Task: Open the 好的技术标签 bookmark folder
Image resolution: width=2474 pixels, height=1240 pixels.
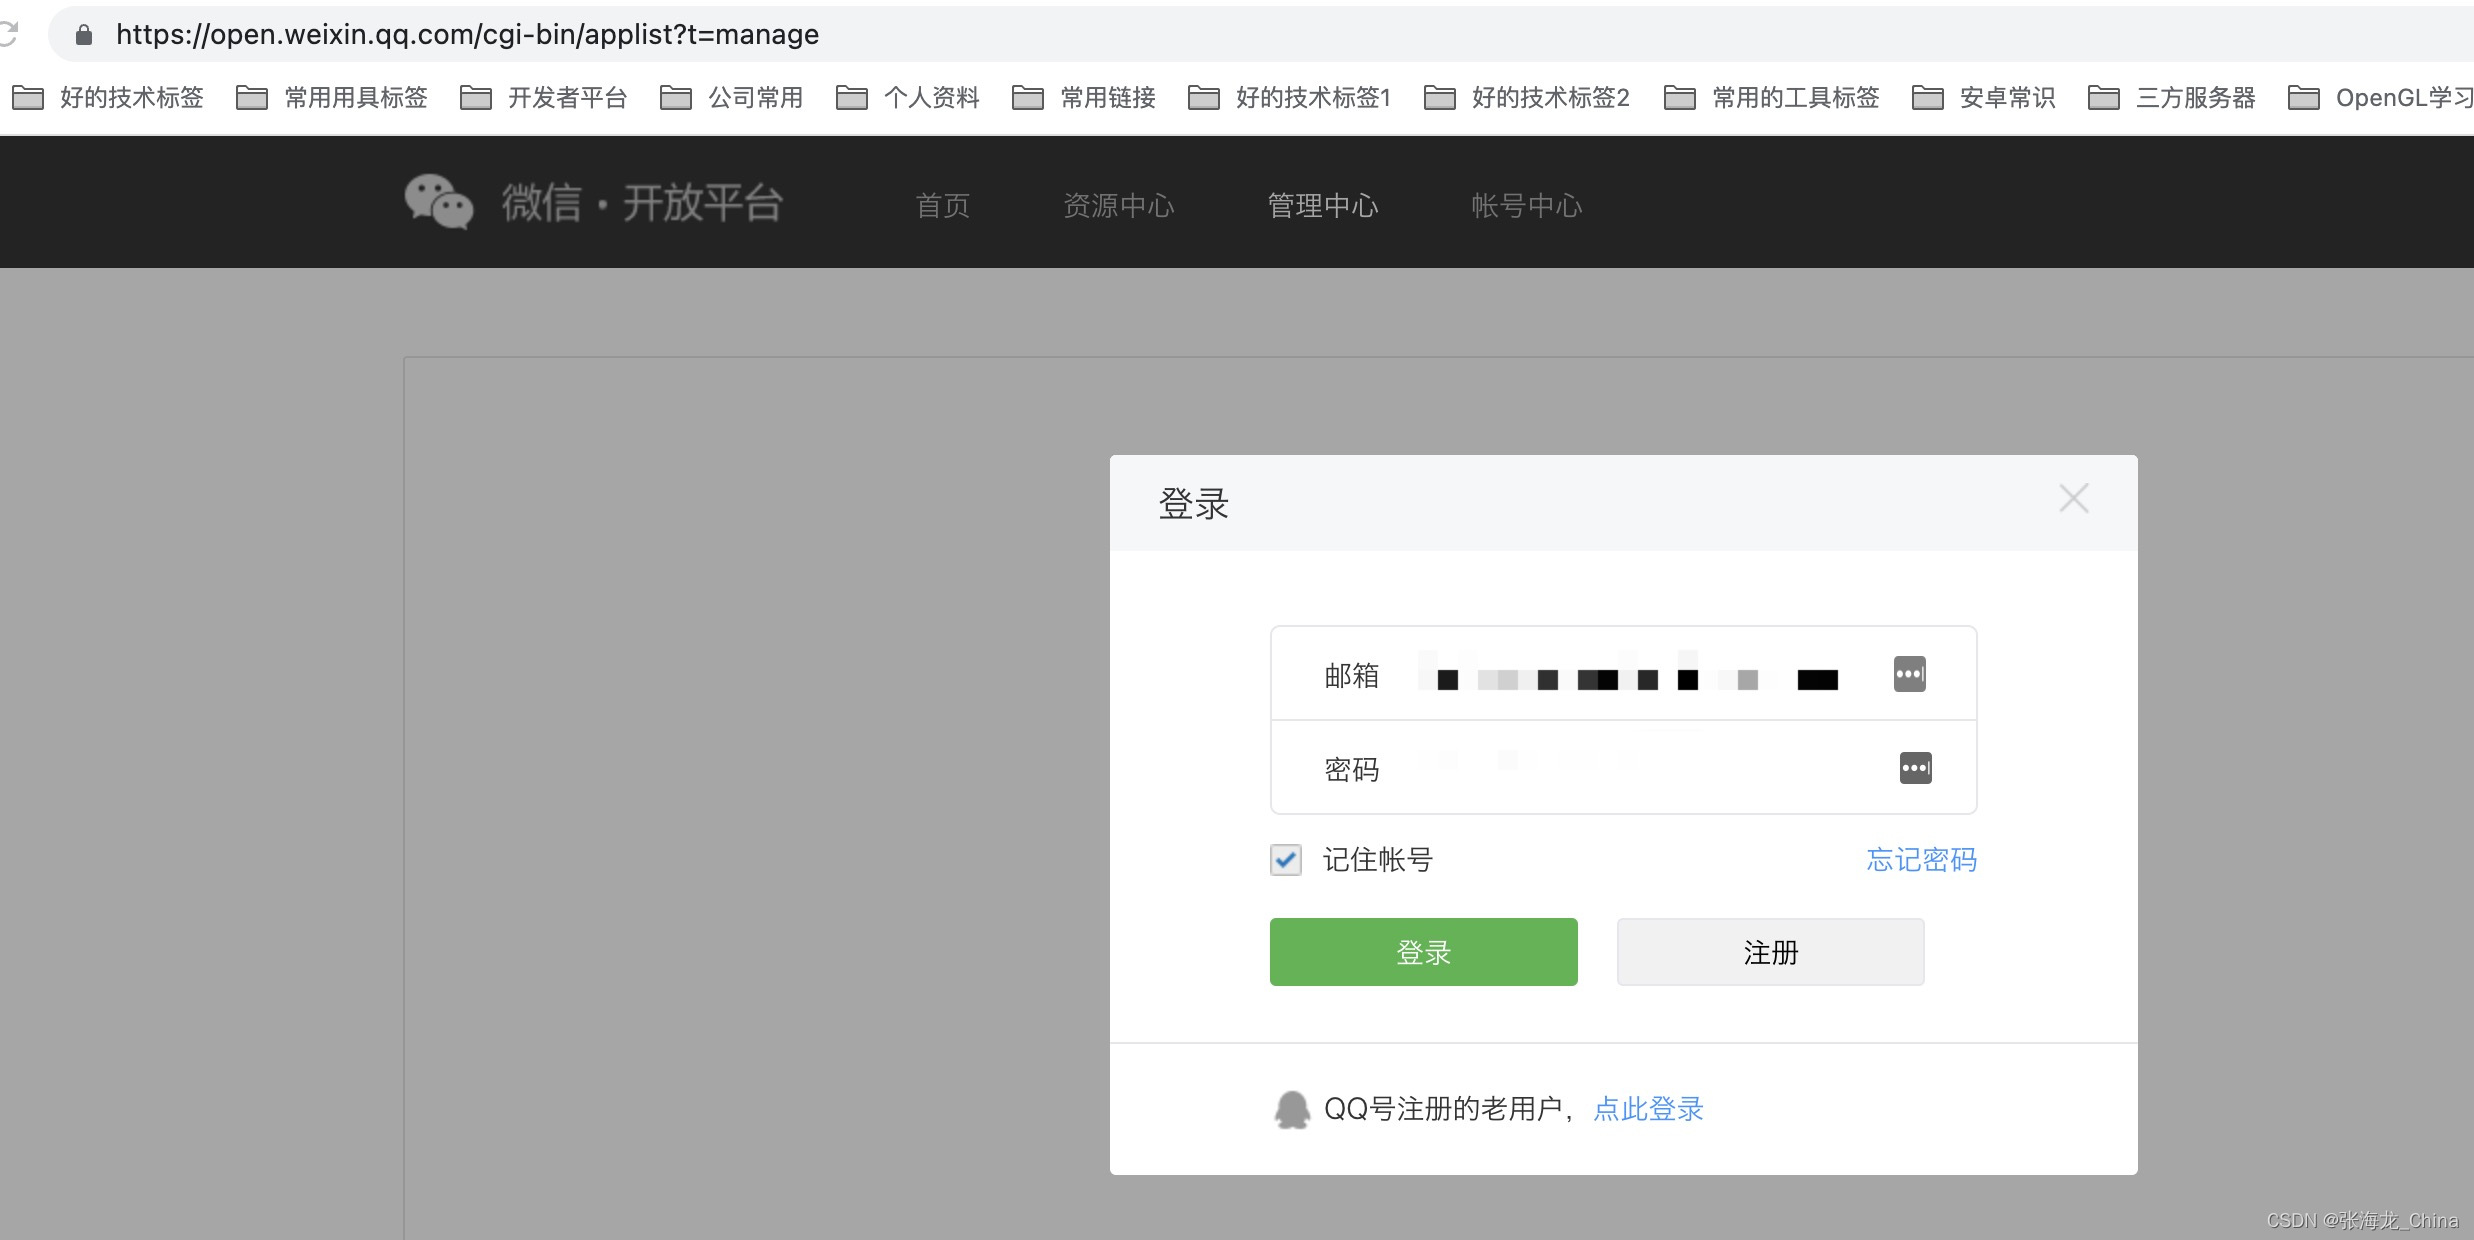Action: click(108, 98)
